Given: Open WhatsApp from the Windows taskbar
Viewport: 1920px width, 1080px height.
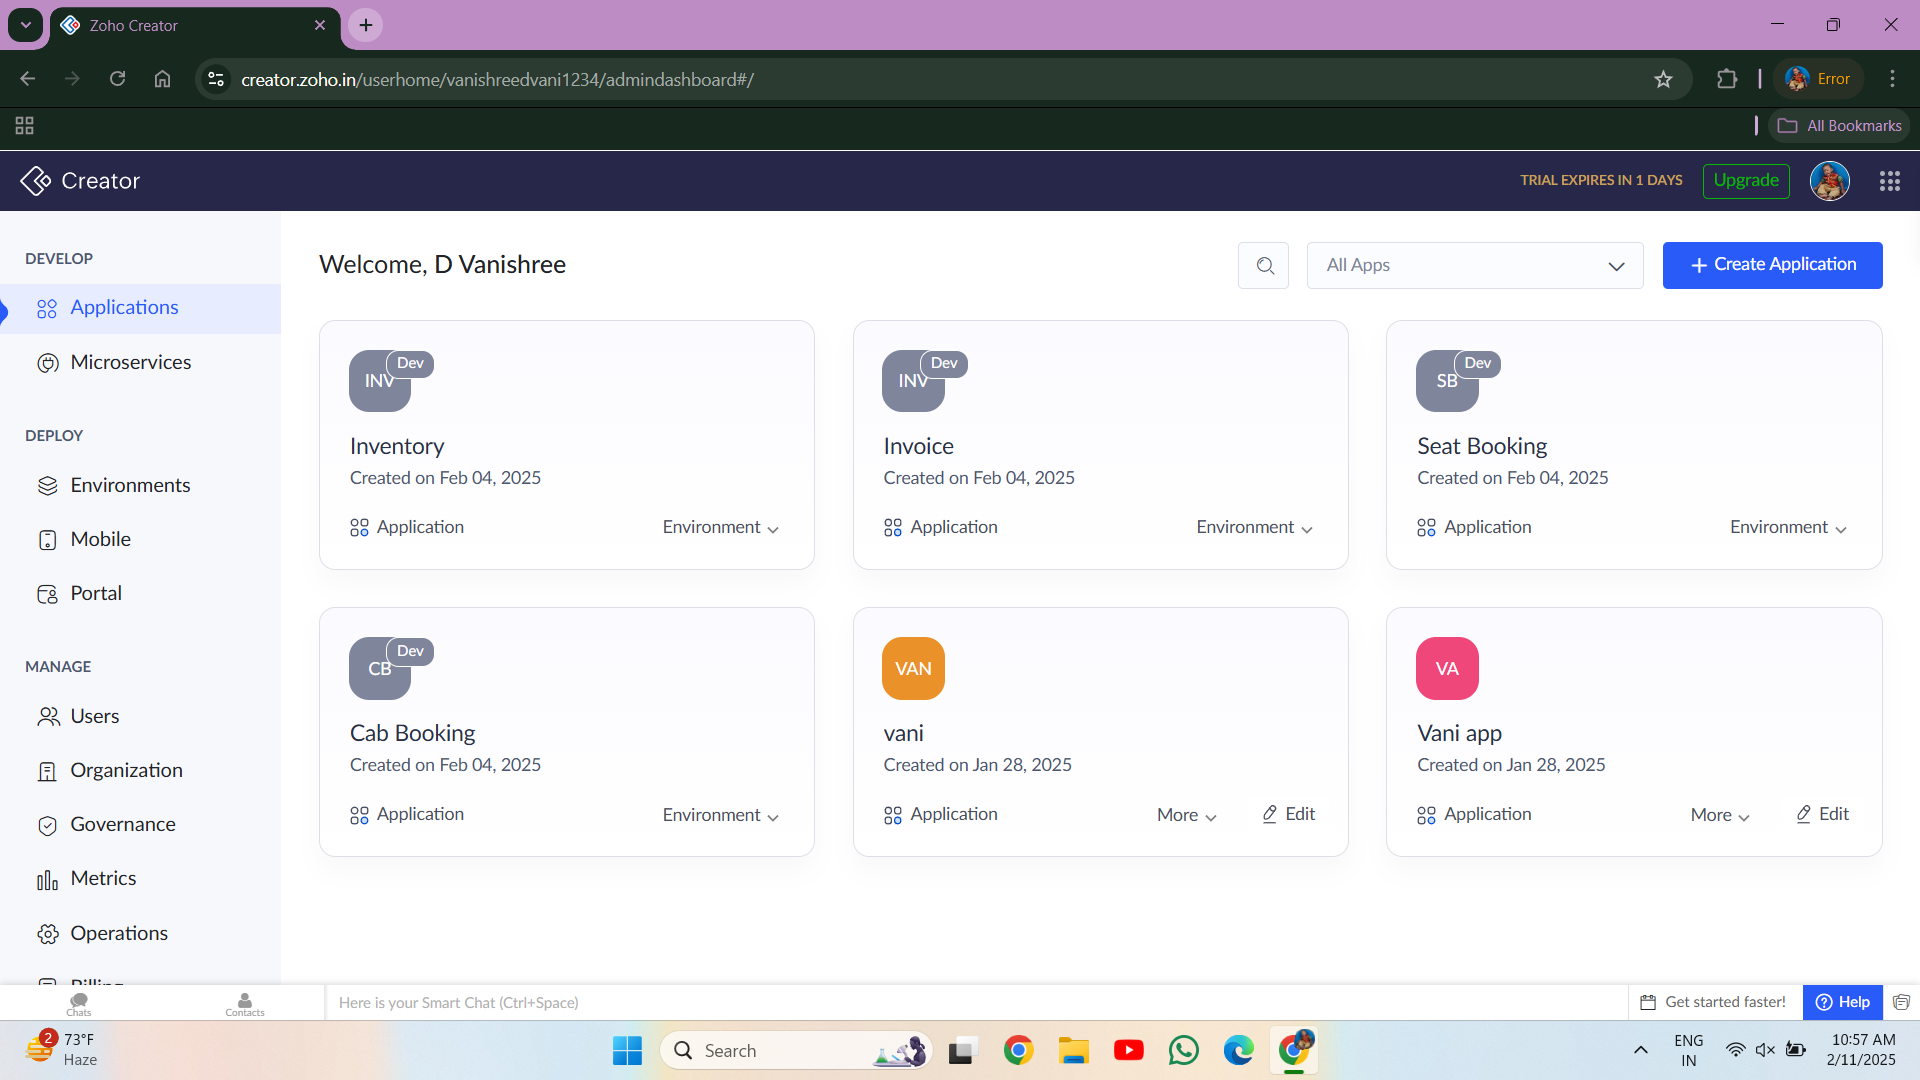Looking at the screenshot, I should click(1183, 1050).
